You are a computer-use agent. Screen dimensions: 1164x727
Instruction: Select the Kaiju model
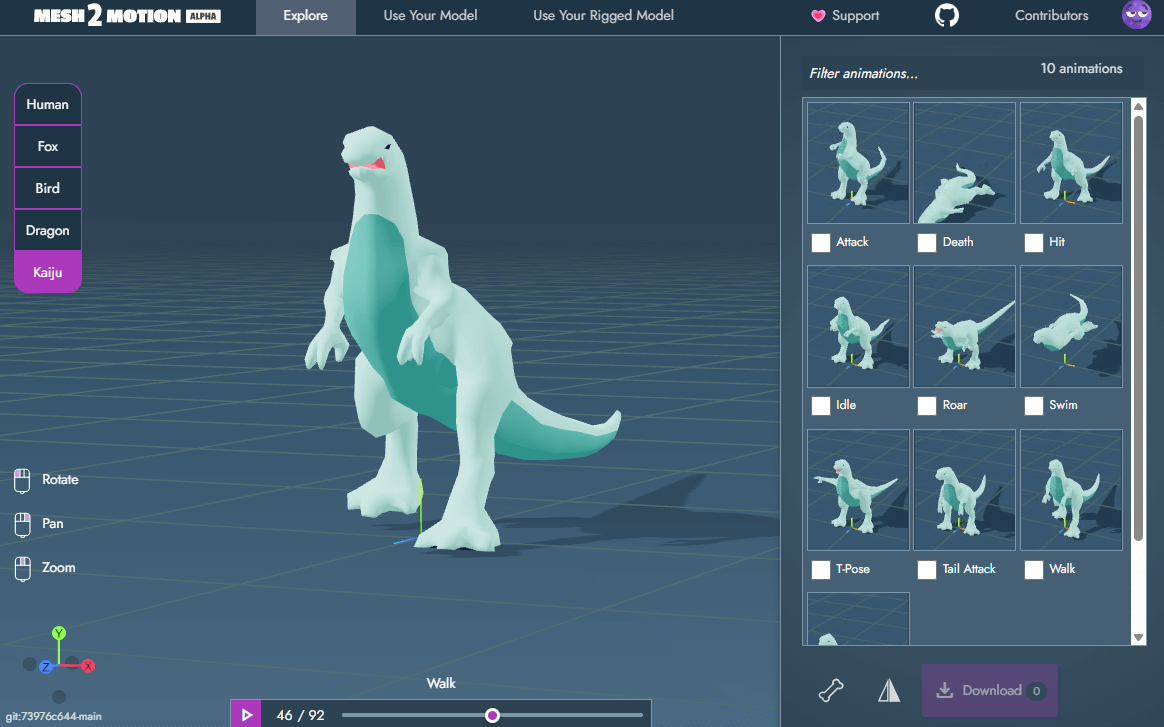(x=48, y=272)
